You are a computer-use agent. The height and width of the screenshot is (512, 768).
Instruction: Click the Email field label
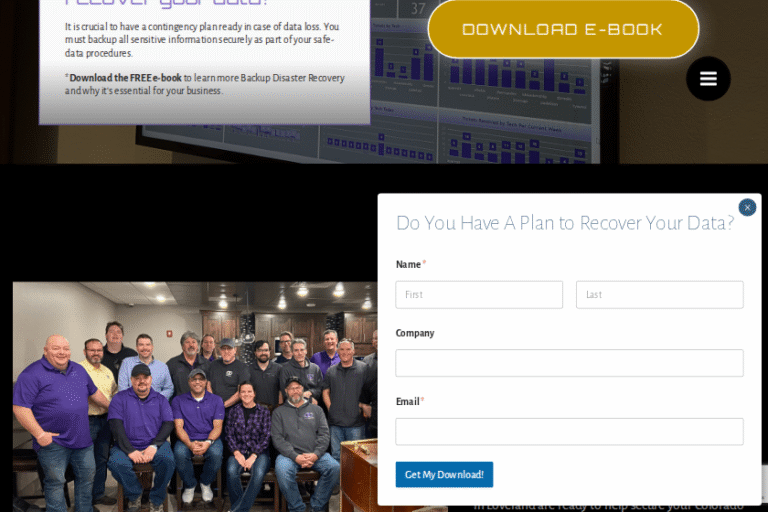tap(407, 402)
